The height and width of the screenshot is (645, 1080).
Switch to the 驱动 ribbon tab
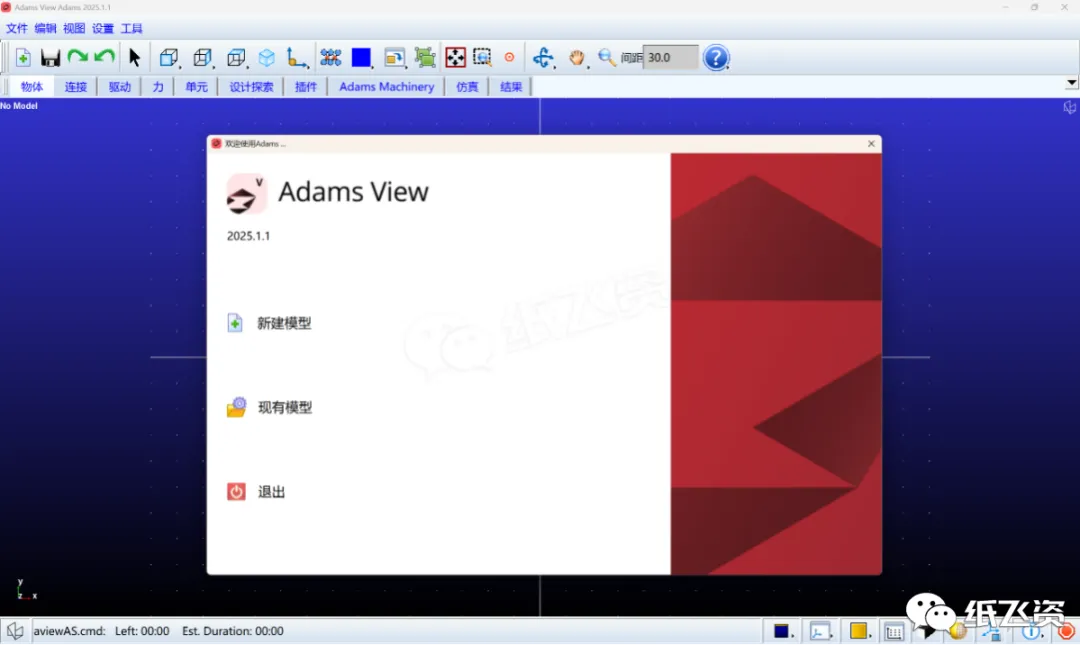pyautogui.click(x=120, y=87)
